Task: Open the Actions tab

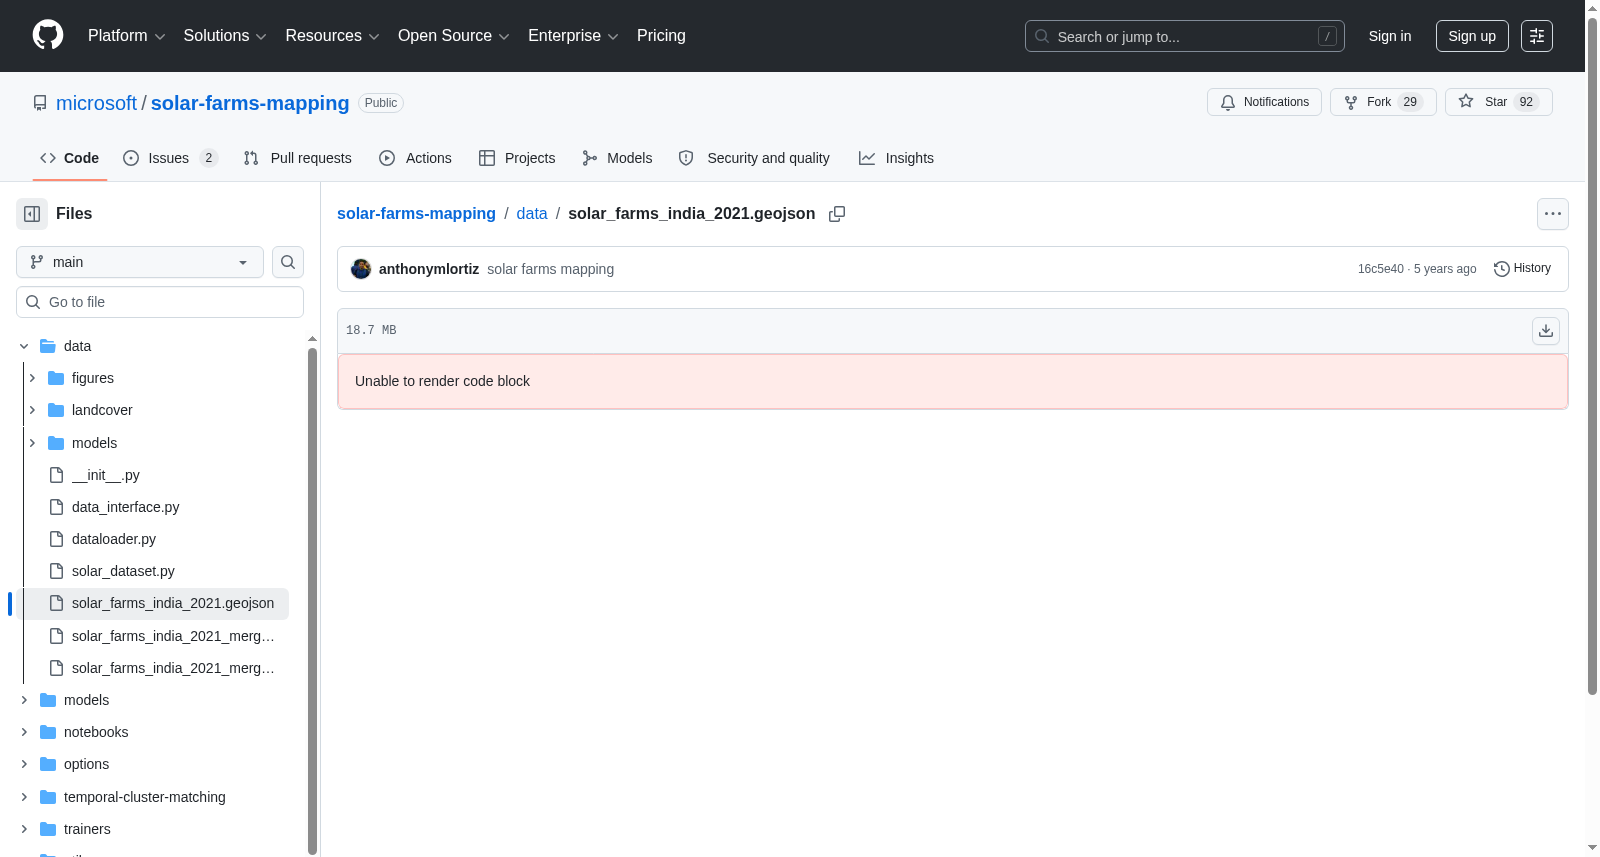Action: click(x=416, y=158)
